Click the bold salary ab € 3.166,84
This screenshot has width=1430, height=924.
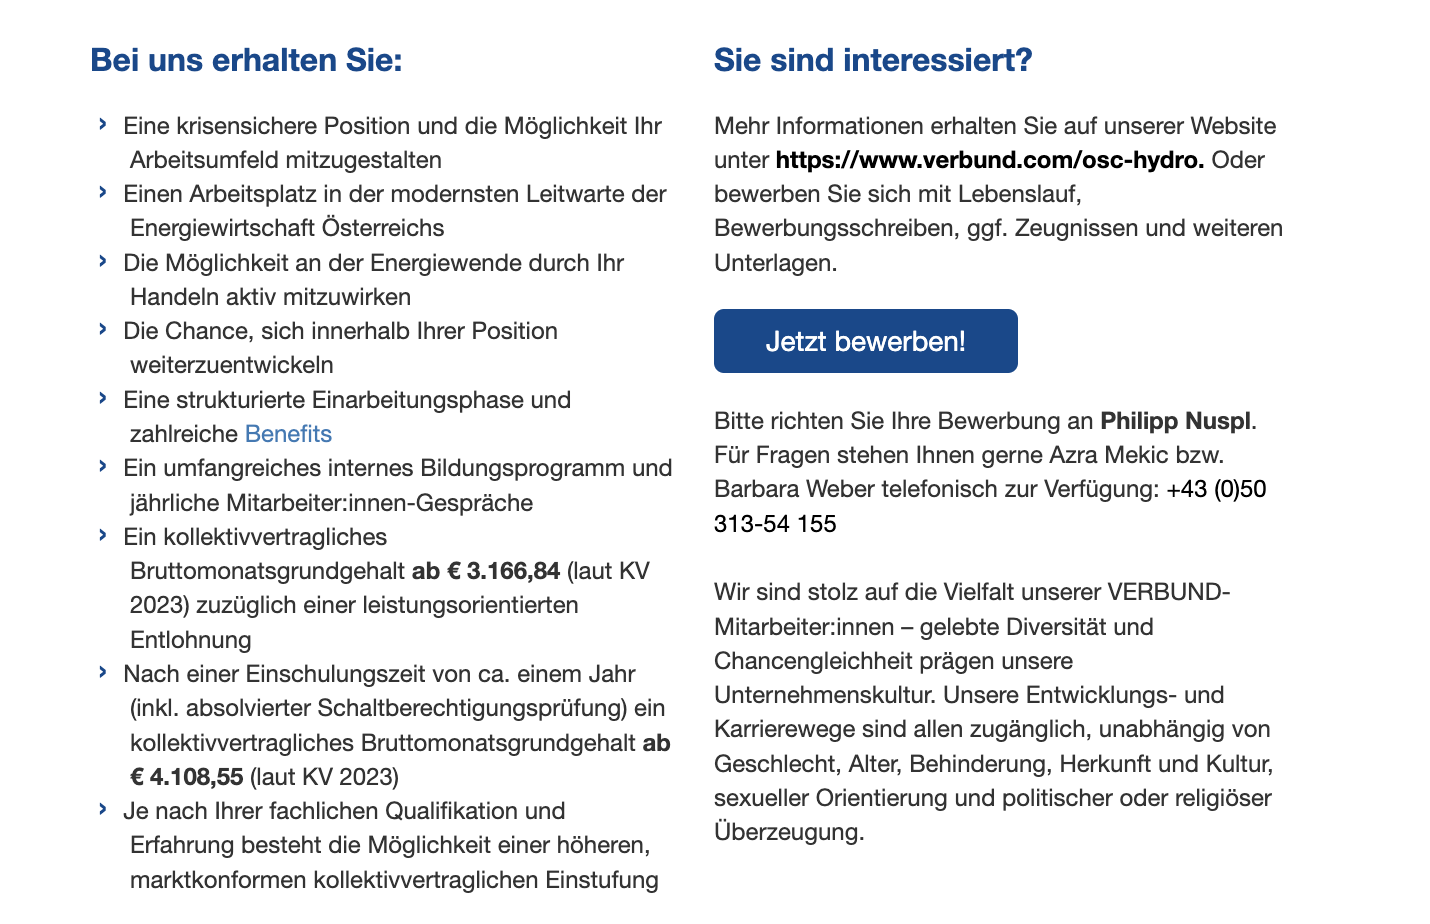486,571
